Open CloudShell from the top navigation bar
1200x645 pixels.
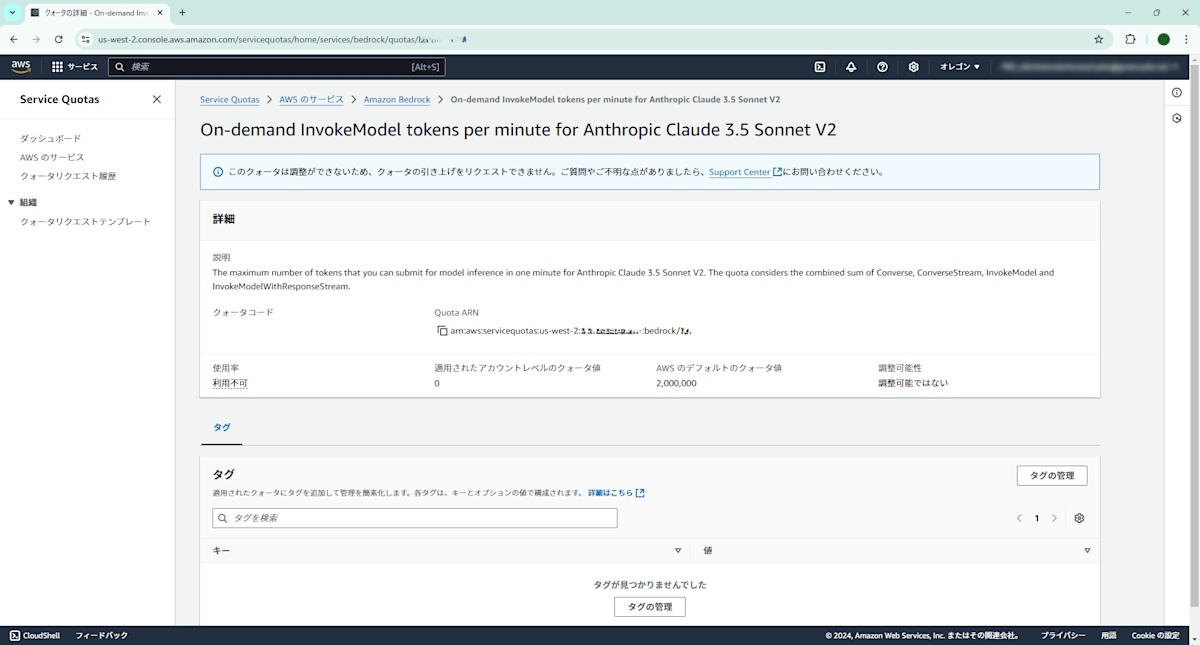click(820, 67)
